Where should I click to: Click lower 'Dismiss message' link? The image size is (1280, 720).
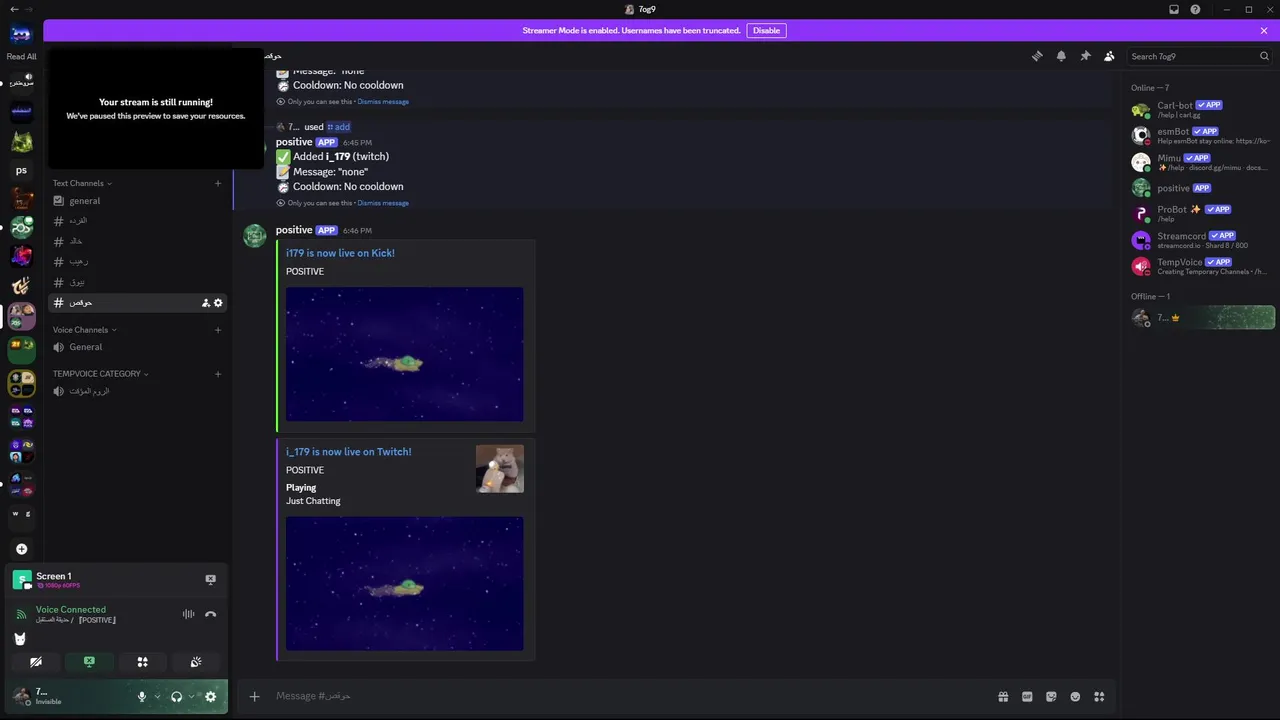pos(383,203)
